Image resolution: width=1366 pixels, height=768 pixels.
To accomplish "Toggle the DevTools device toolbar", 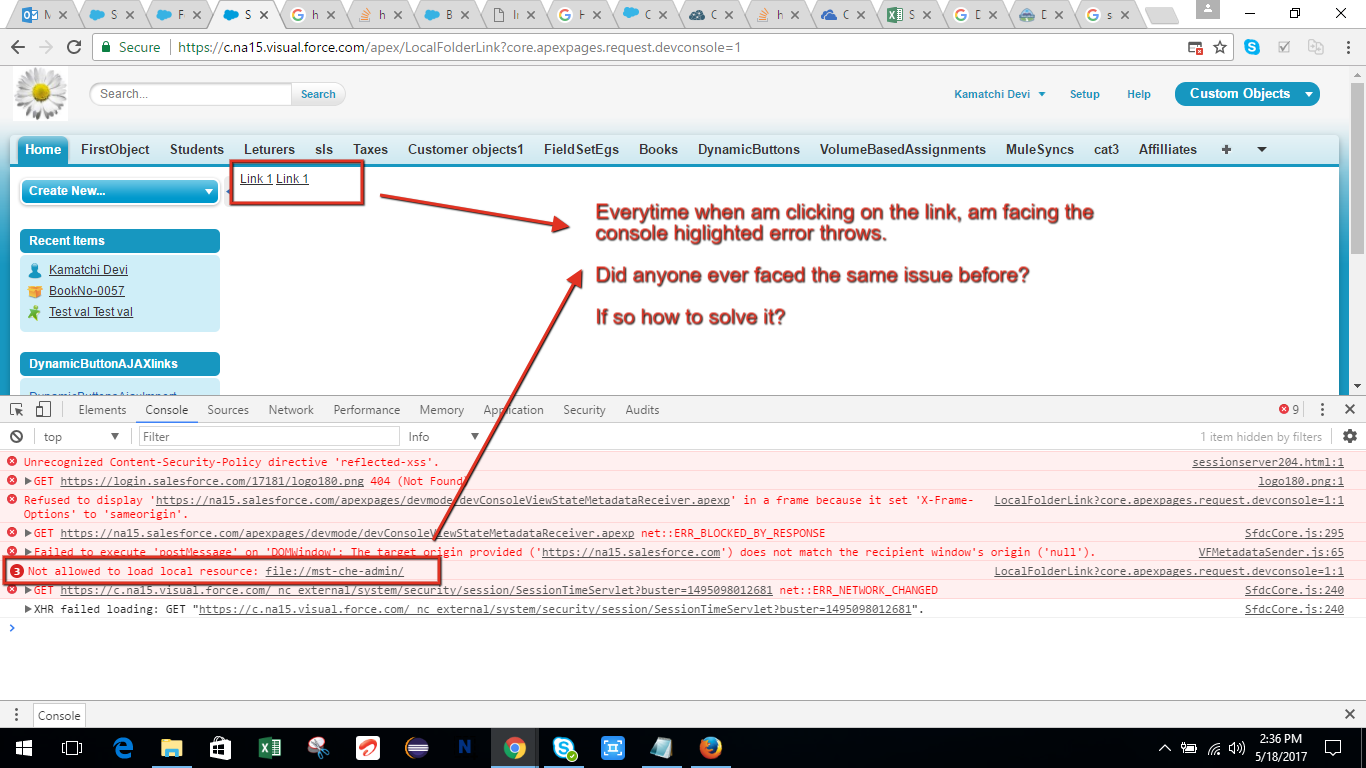I will pos(43,409).
